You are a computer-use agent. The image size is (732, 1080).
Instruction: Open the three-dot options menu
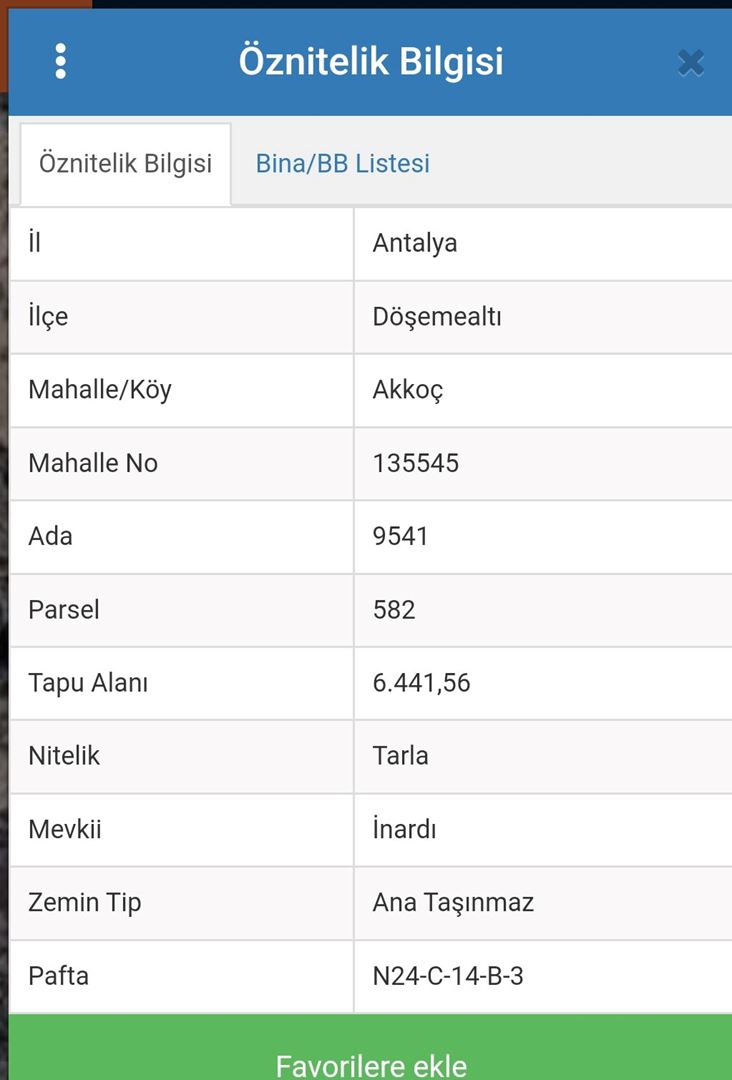[x=61, y=62]
